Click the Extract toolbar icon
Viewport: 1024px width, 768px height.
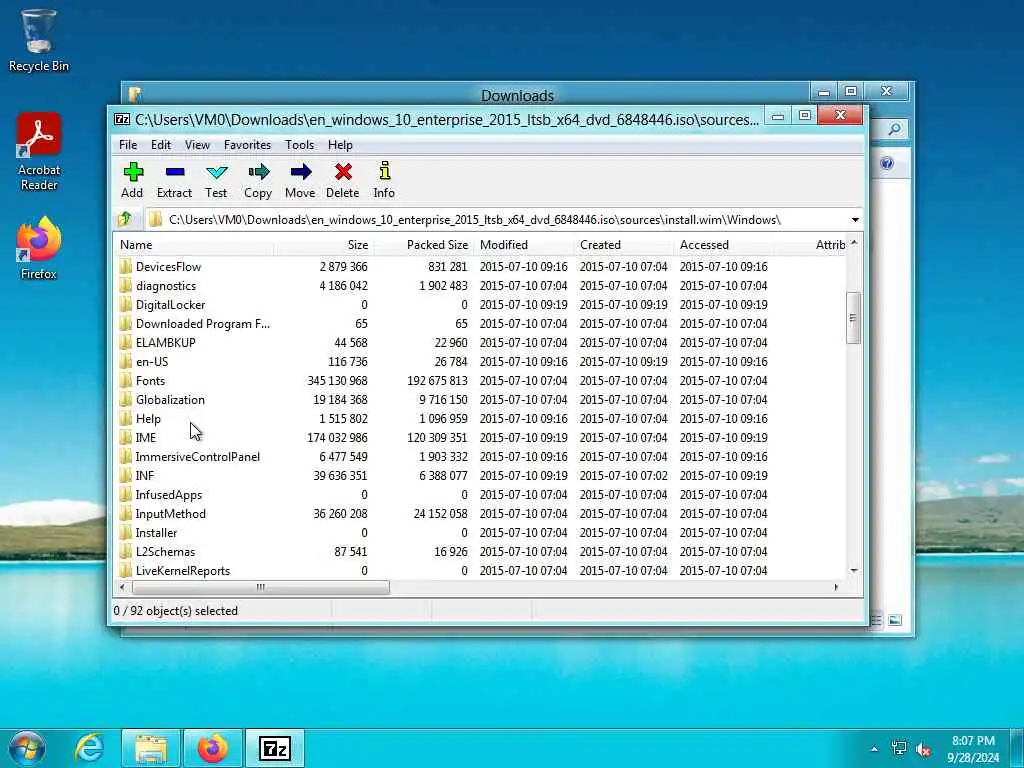[x=174, y=172]
